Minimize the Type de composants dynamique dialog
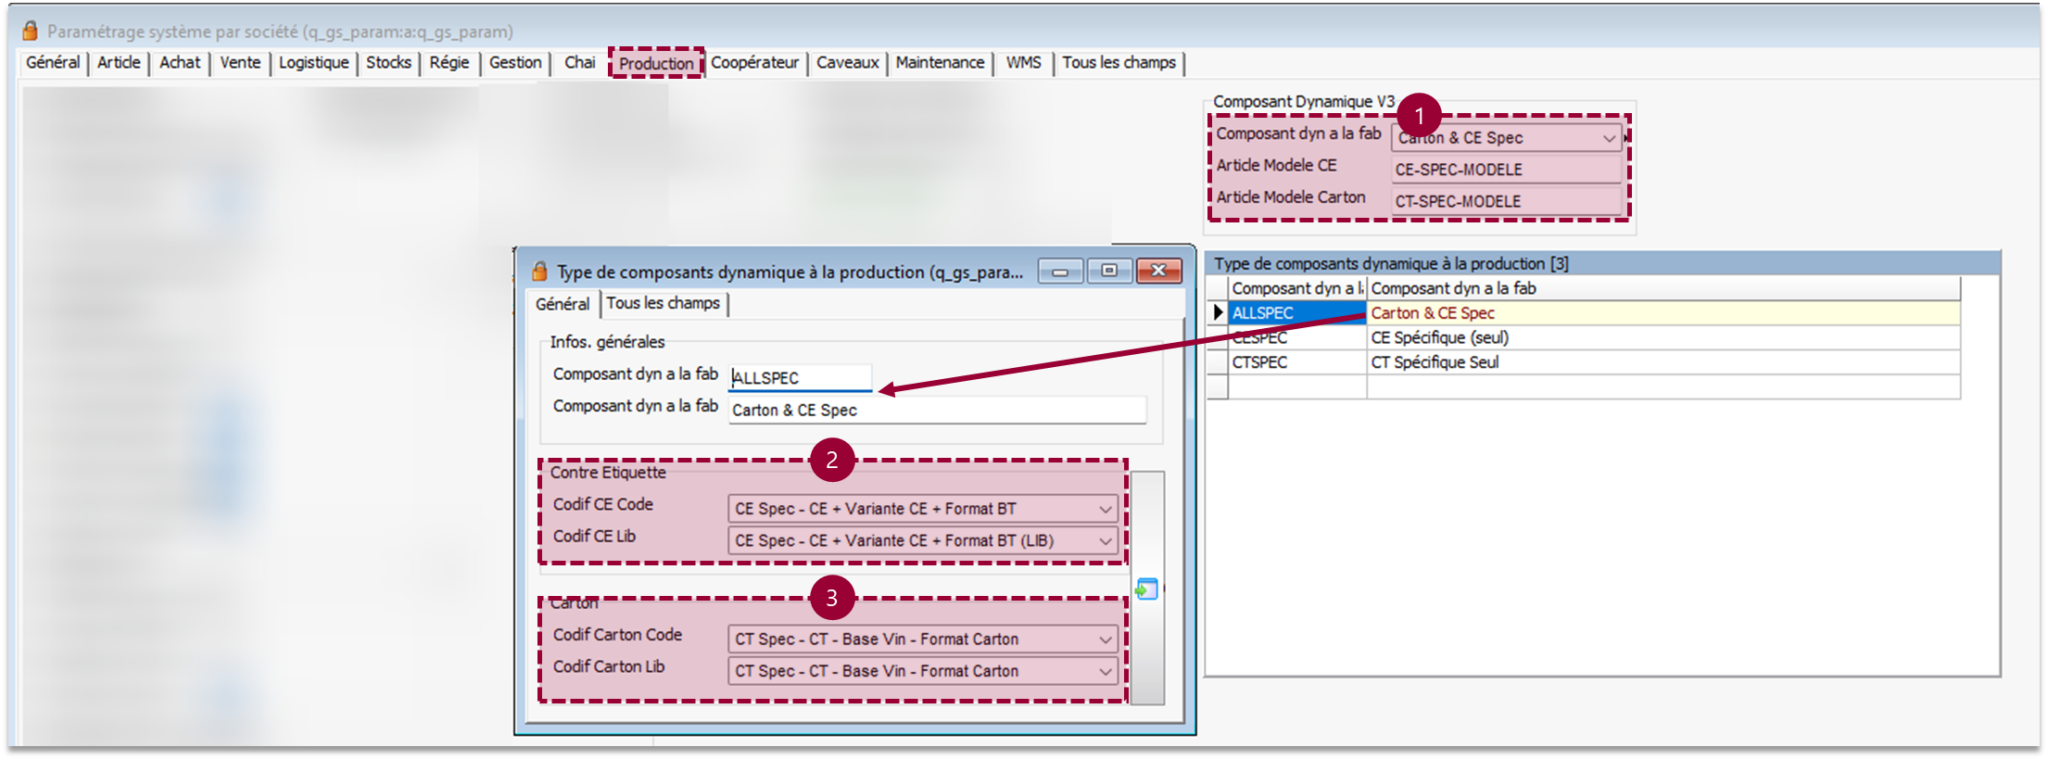 (1060, 271)
